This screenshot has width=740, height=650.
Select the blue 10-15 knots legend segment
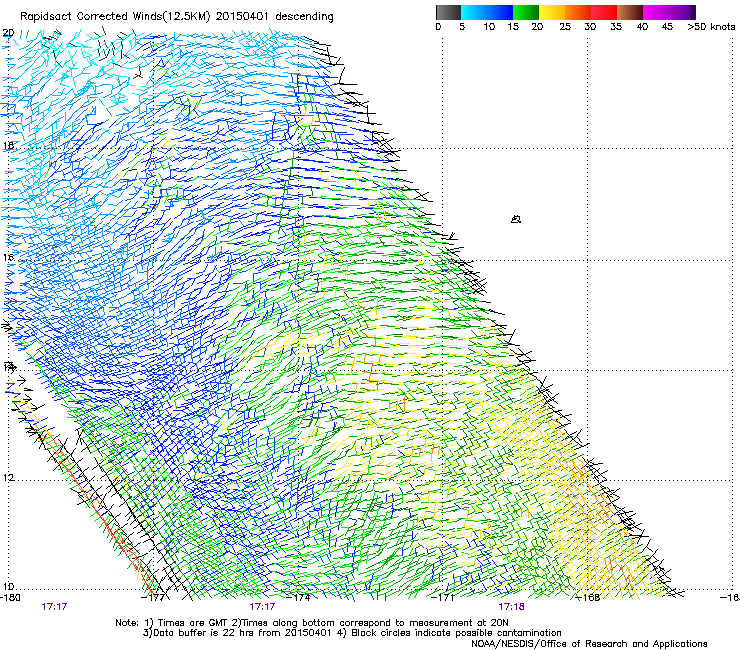pos(500,12)
